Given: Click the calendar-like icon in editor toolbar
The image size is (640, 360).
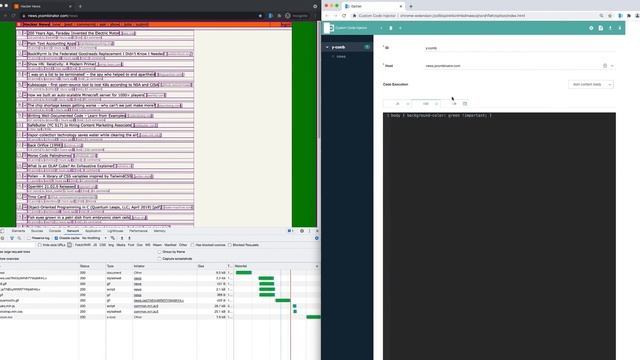Looking at the screenshot, I should (x=465, y=104).
